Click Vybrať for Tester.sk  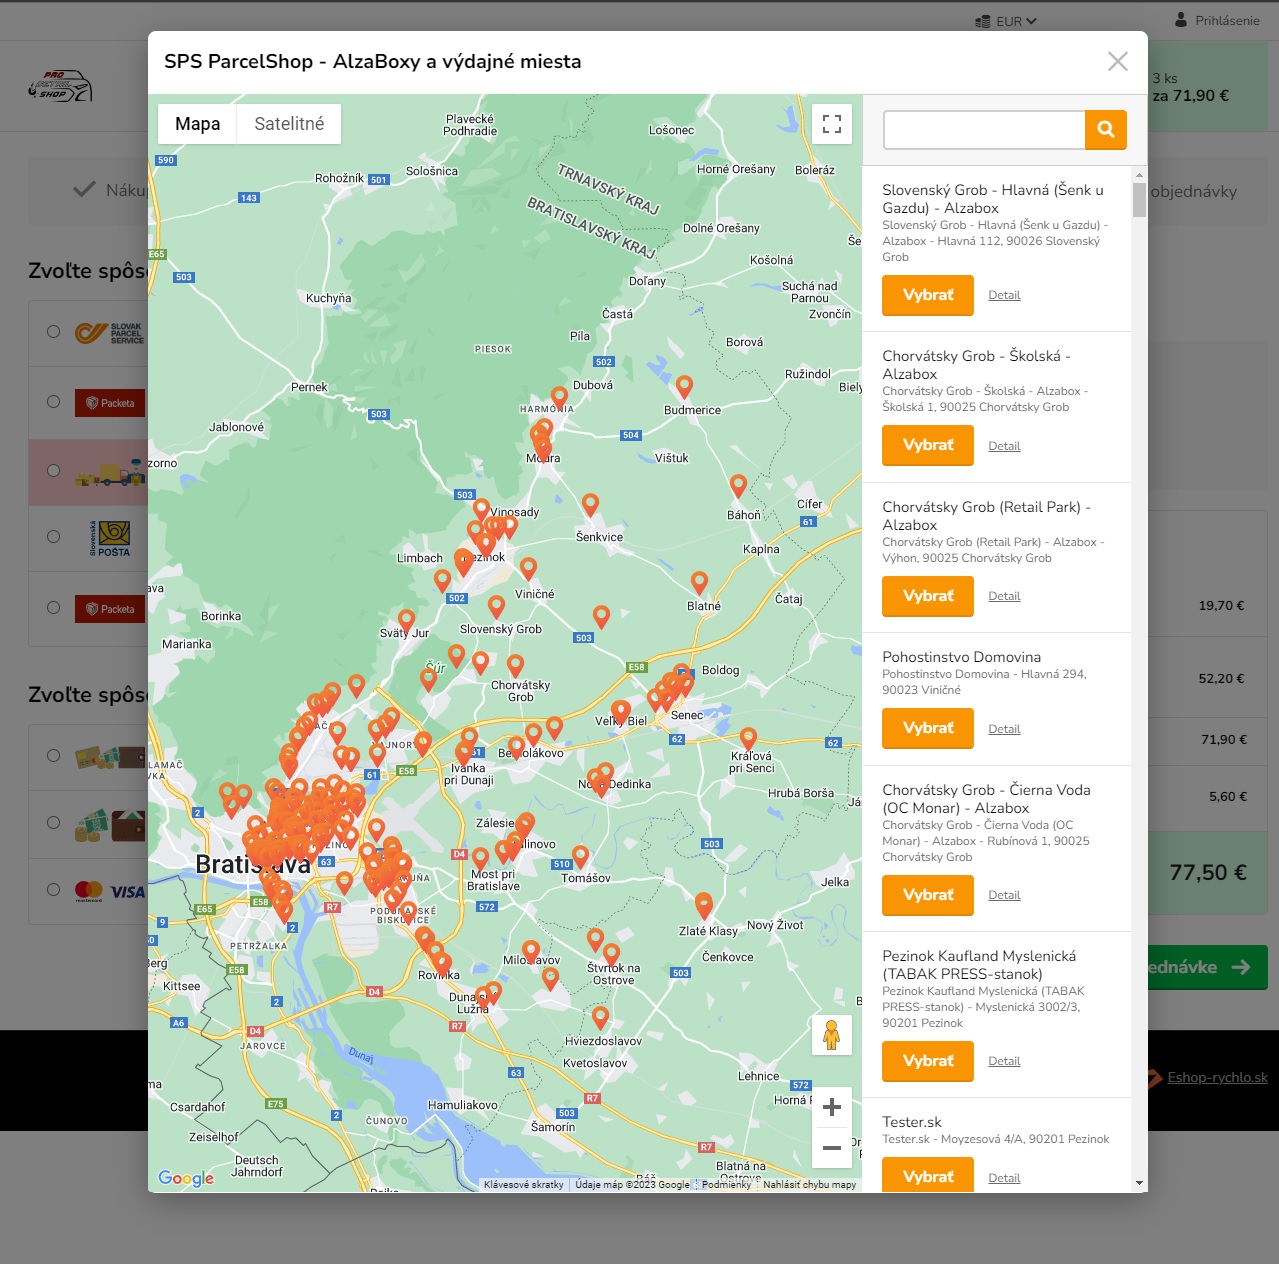tap(928, 1176)
